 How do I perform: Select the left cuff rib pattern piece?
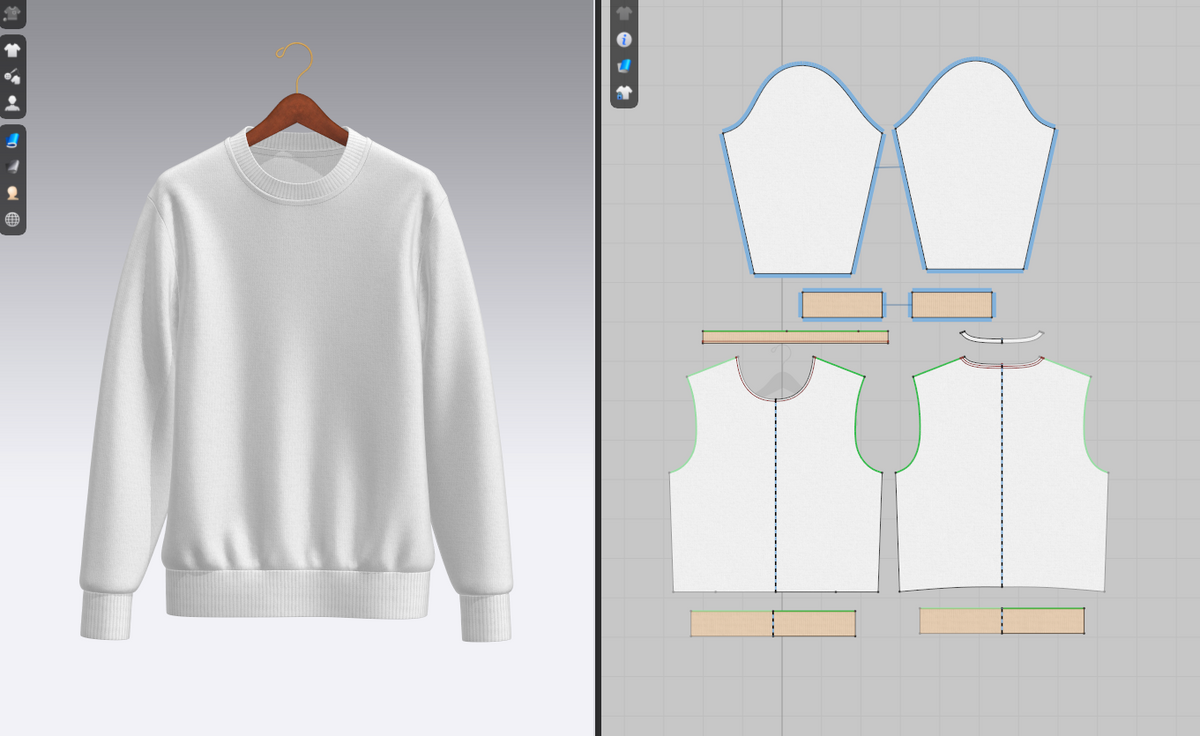pos(842,305)
